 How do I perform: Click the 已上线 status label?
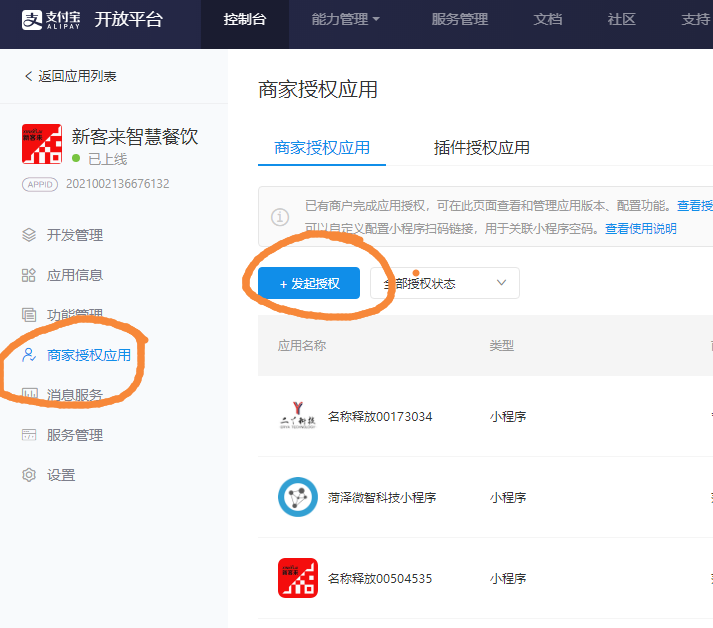pos(108,159)
